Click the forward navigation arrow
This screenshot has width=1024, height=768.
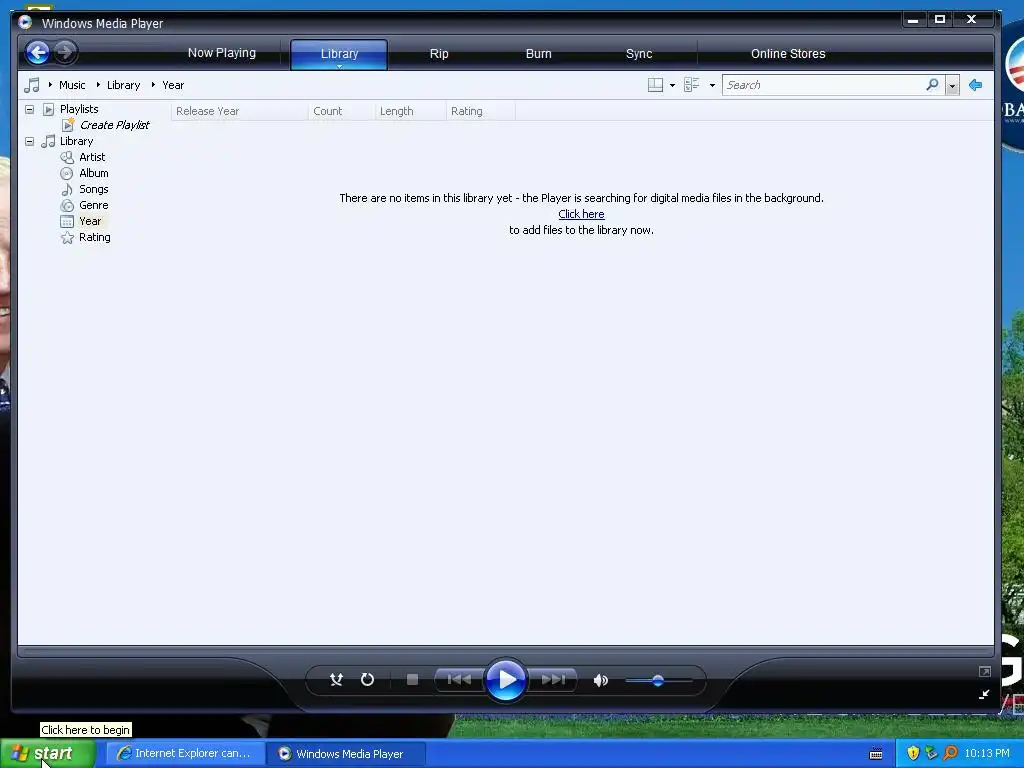(65, 52)
